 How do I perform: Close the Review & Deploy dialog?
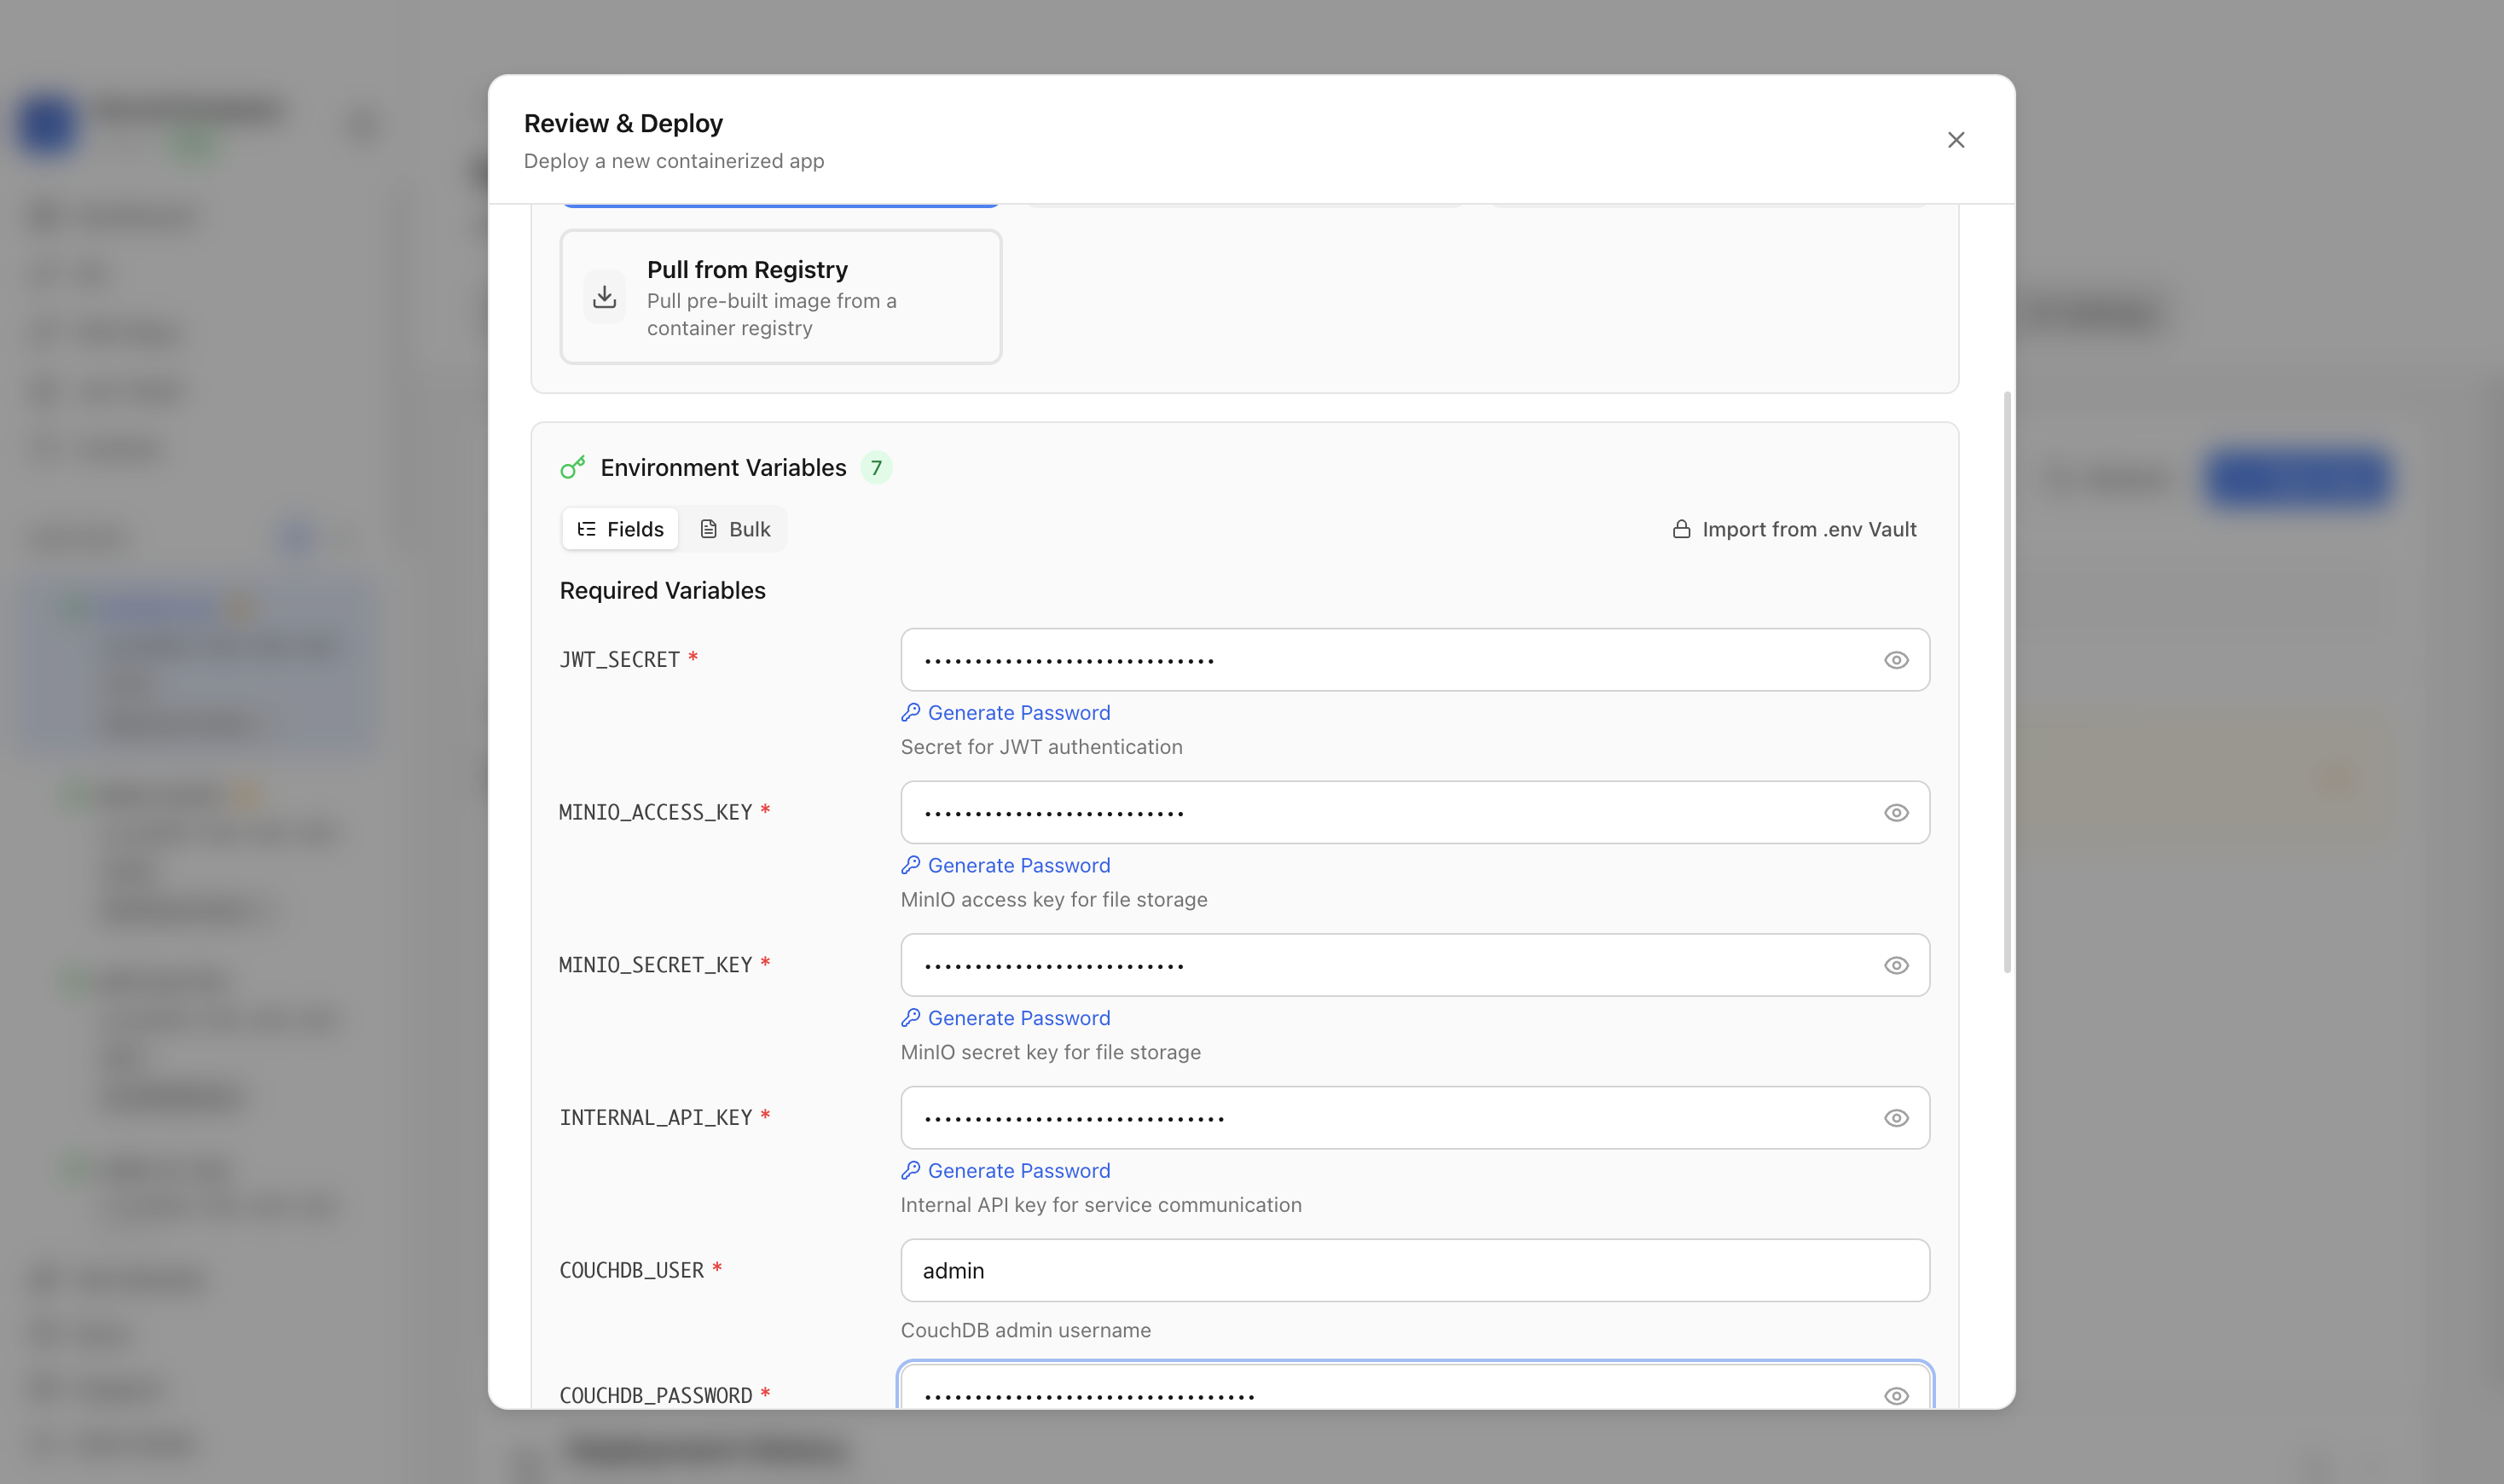click(x=1956, y=140)
